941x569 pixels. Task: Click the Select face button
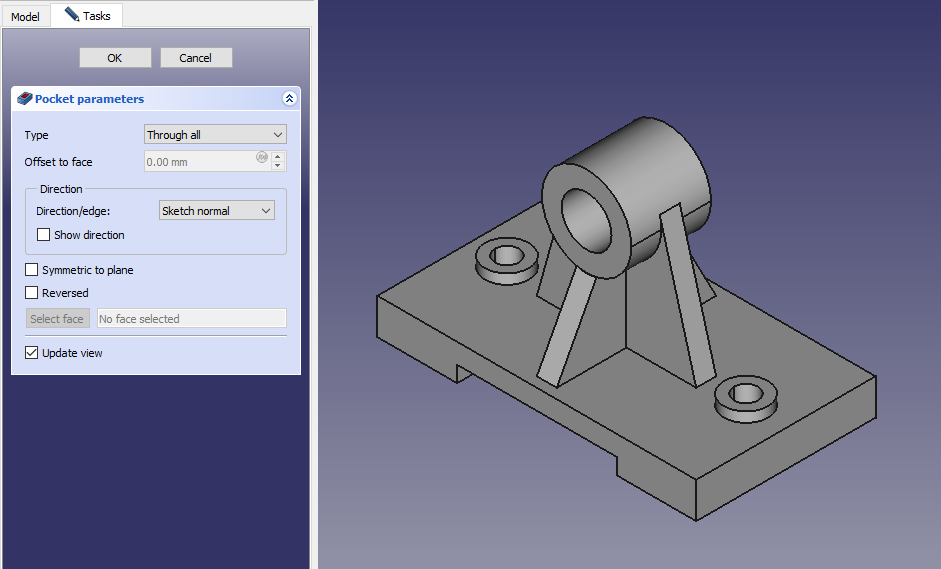click(57, 319)
